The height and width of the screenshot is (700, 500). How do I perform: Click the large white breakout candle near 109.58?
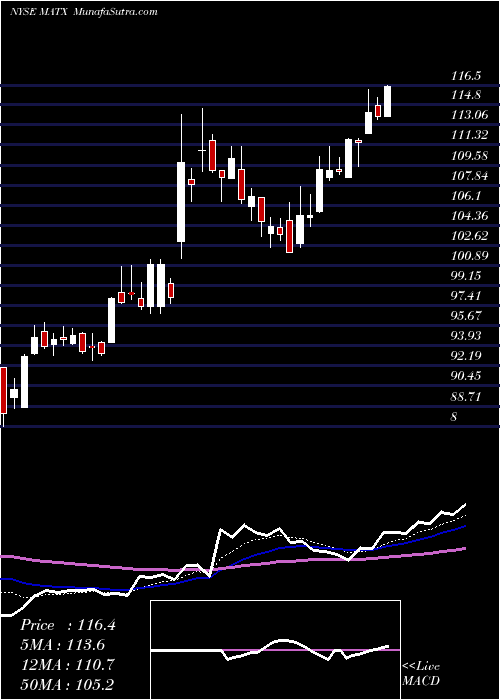pos(181,202)
